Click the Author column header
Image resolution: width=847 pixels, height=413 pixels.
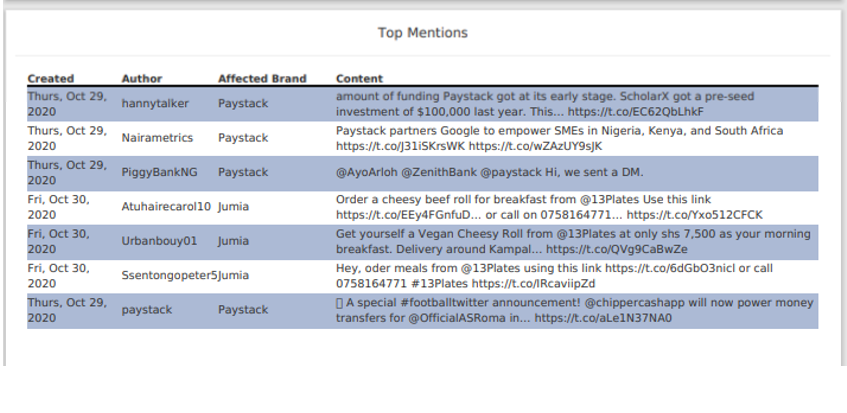(141, 79)
